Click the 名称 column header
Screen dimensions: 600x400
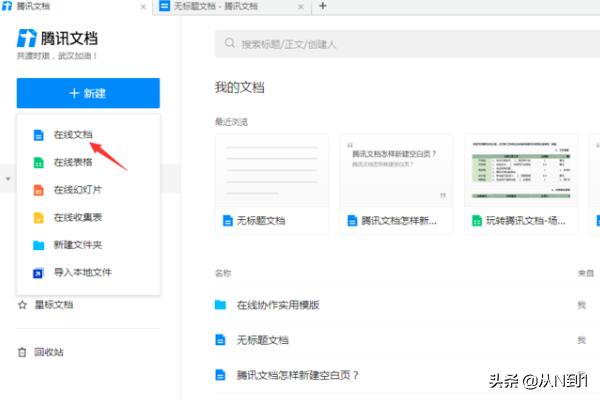coord(223,273)
